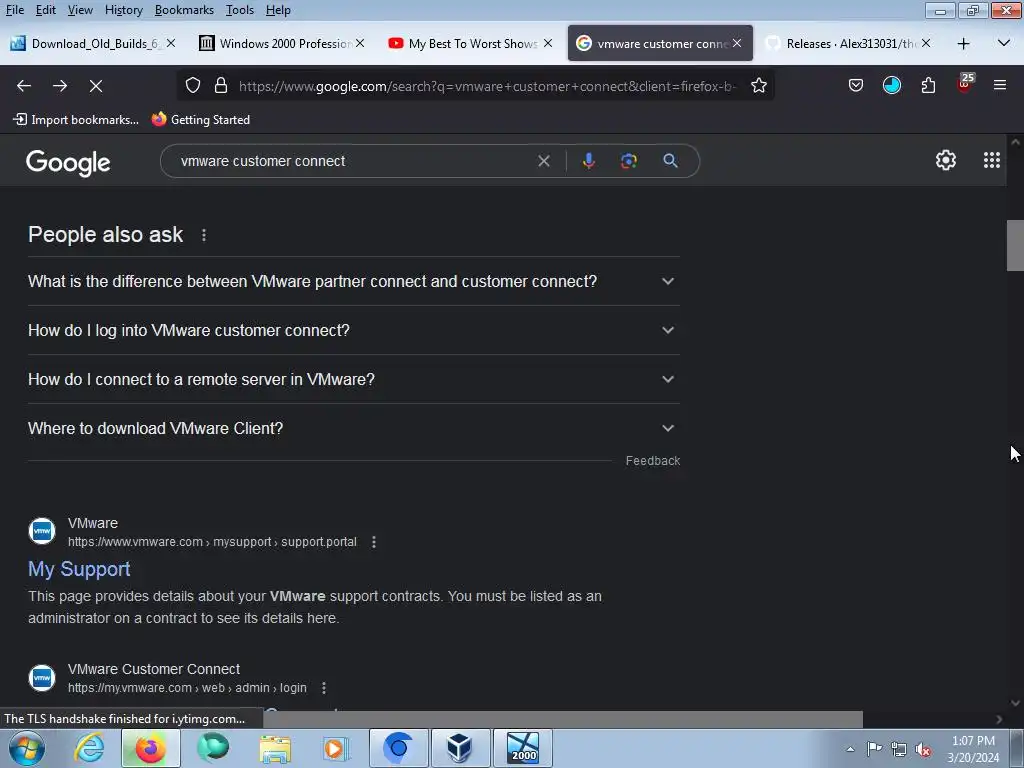This screenshot has width=1024, height=768.
Task: Open the taskbar clock and date
Action: pyautogui.click(x=973, y=749)
